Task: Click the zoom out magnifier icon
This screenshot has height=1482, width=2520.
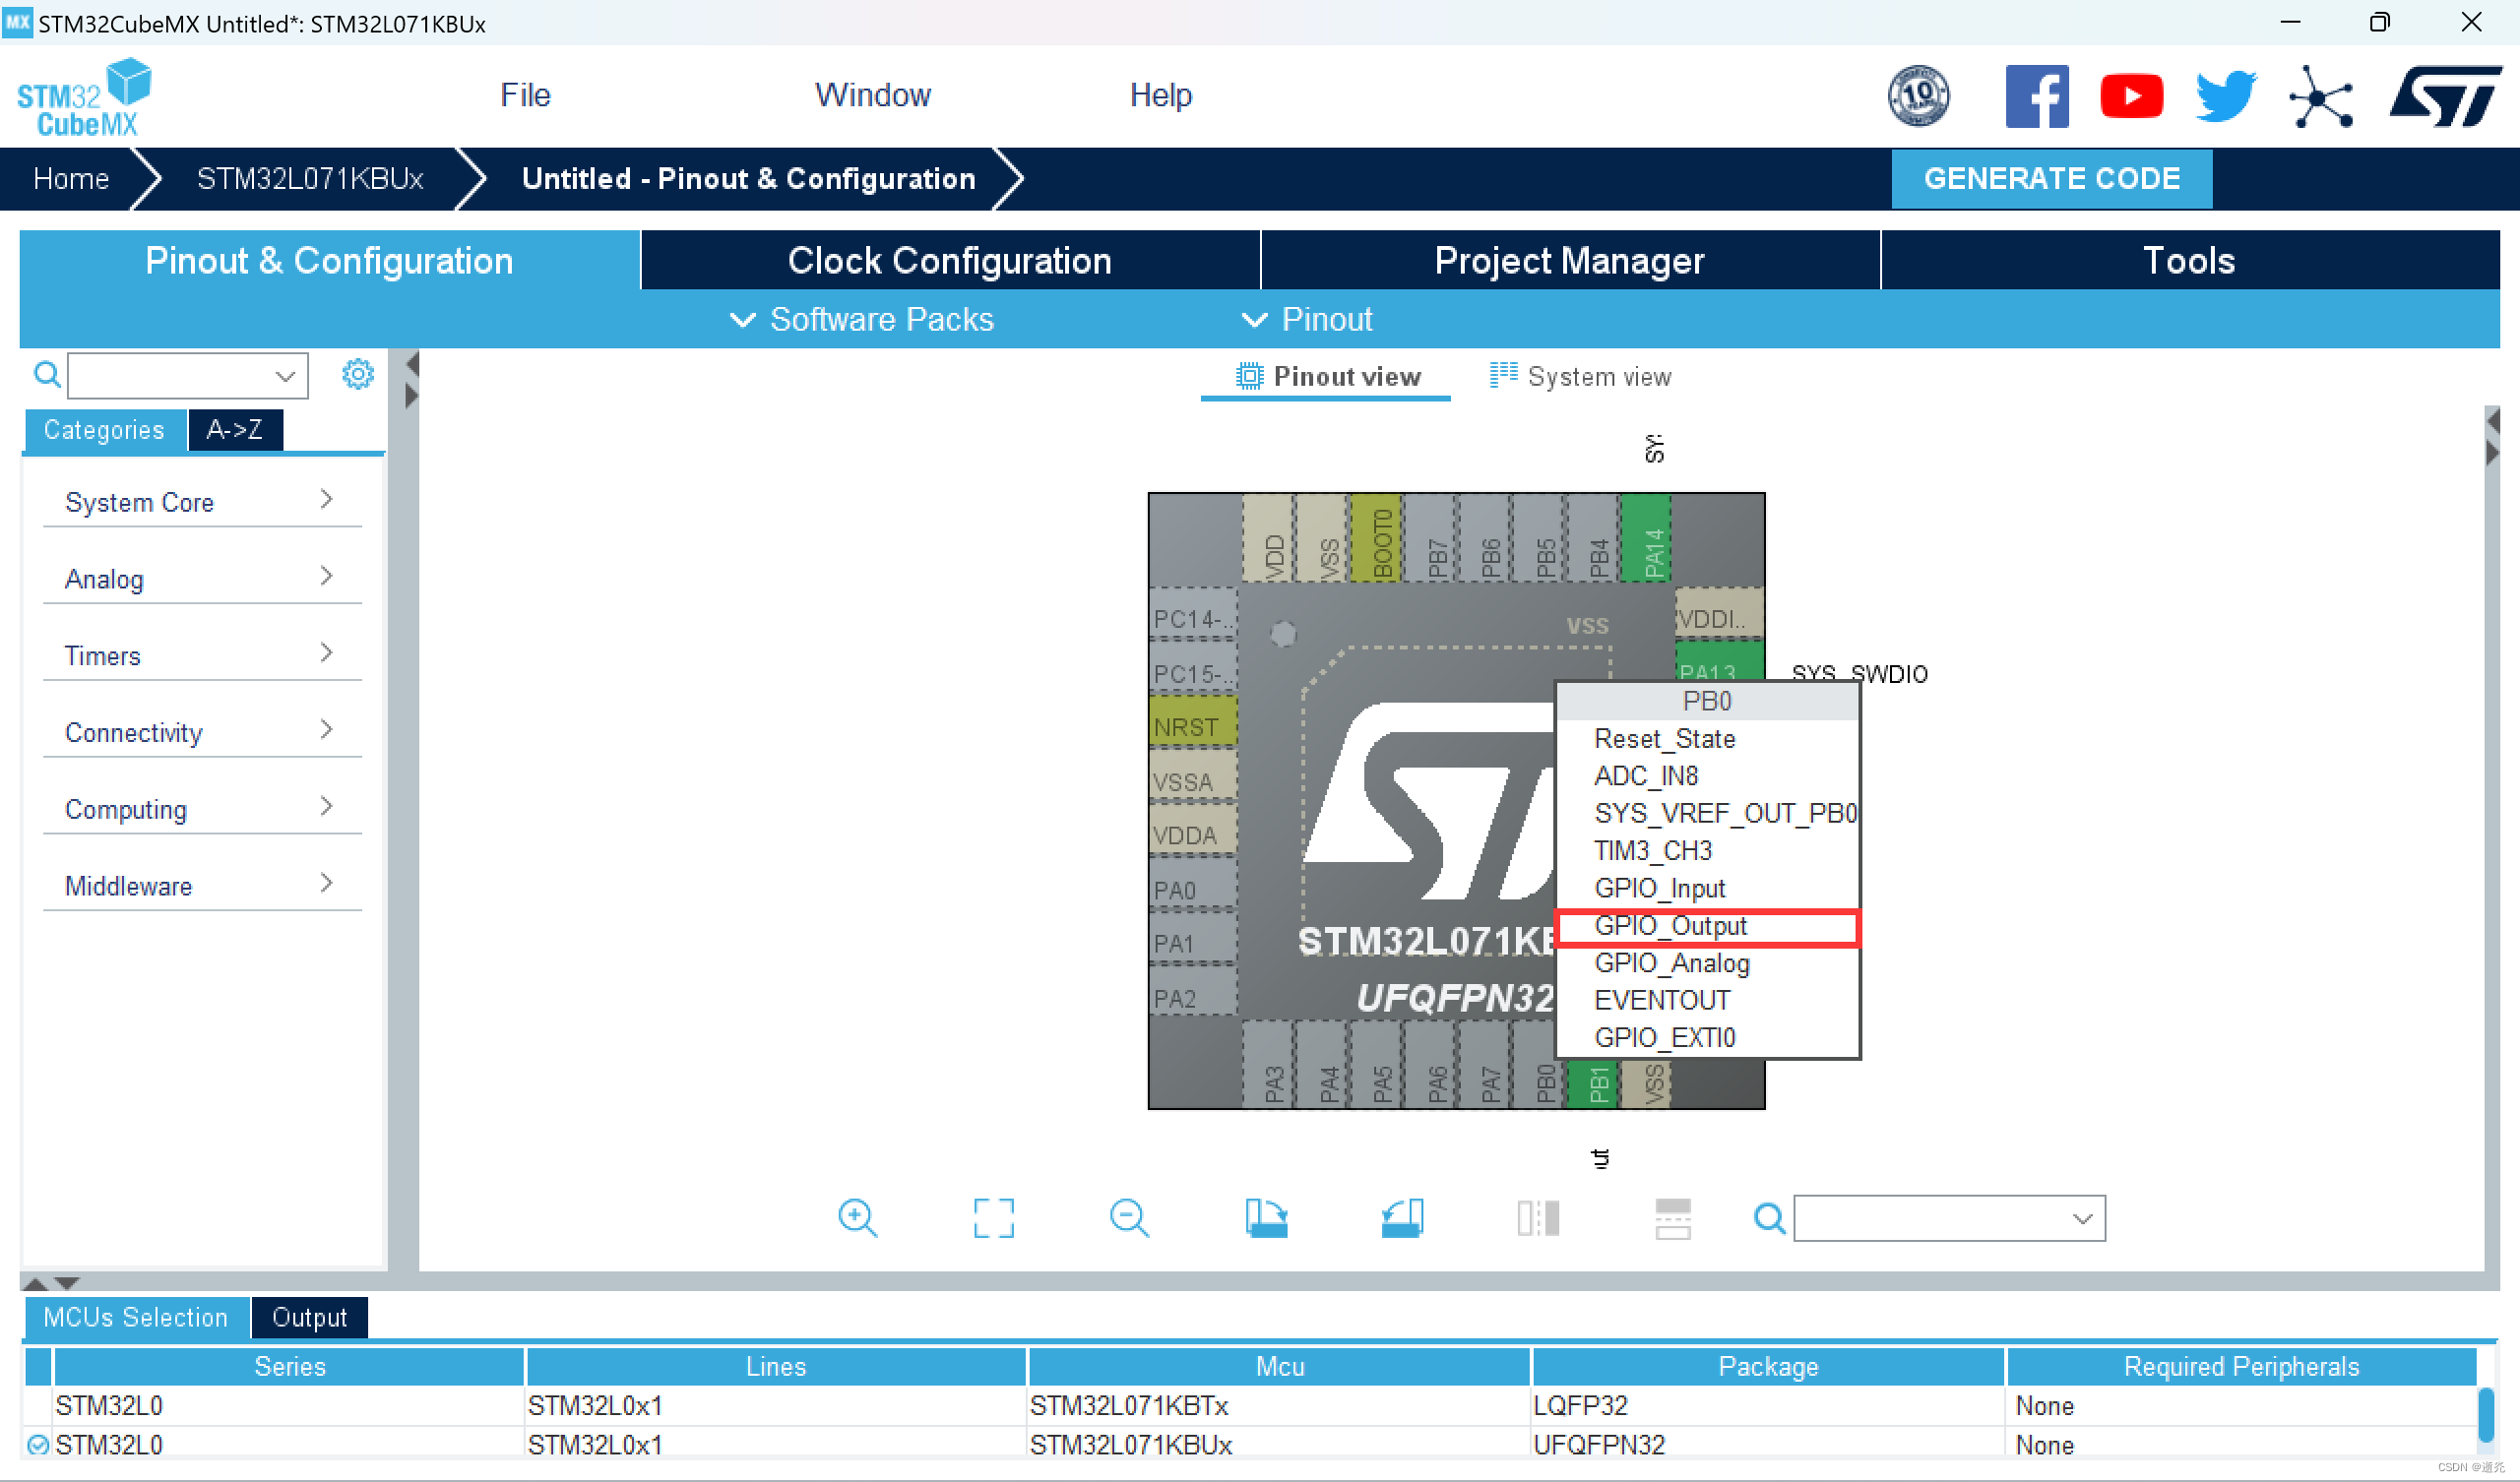Action: 1129,1217
